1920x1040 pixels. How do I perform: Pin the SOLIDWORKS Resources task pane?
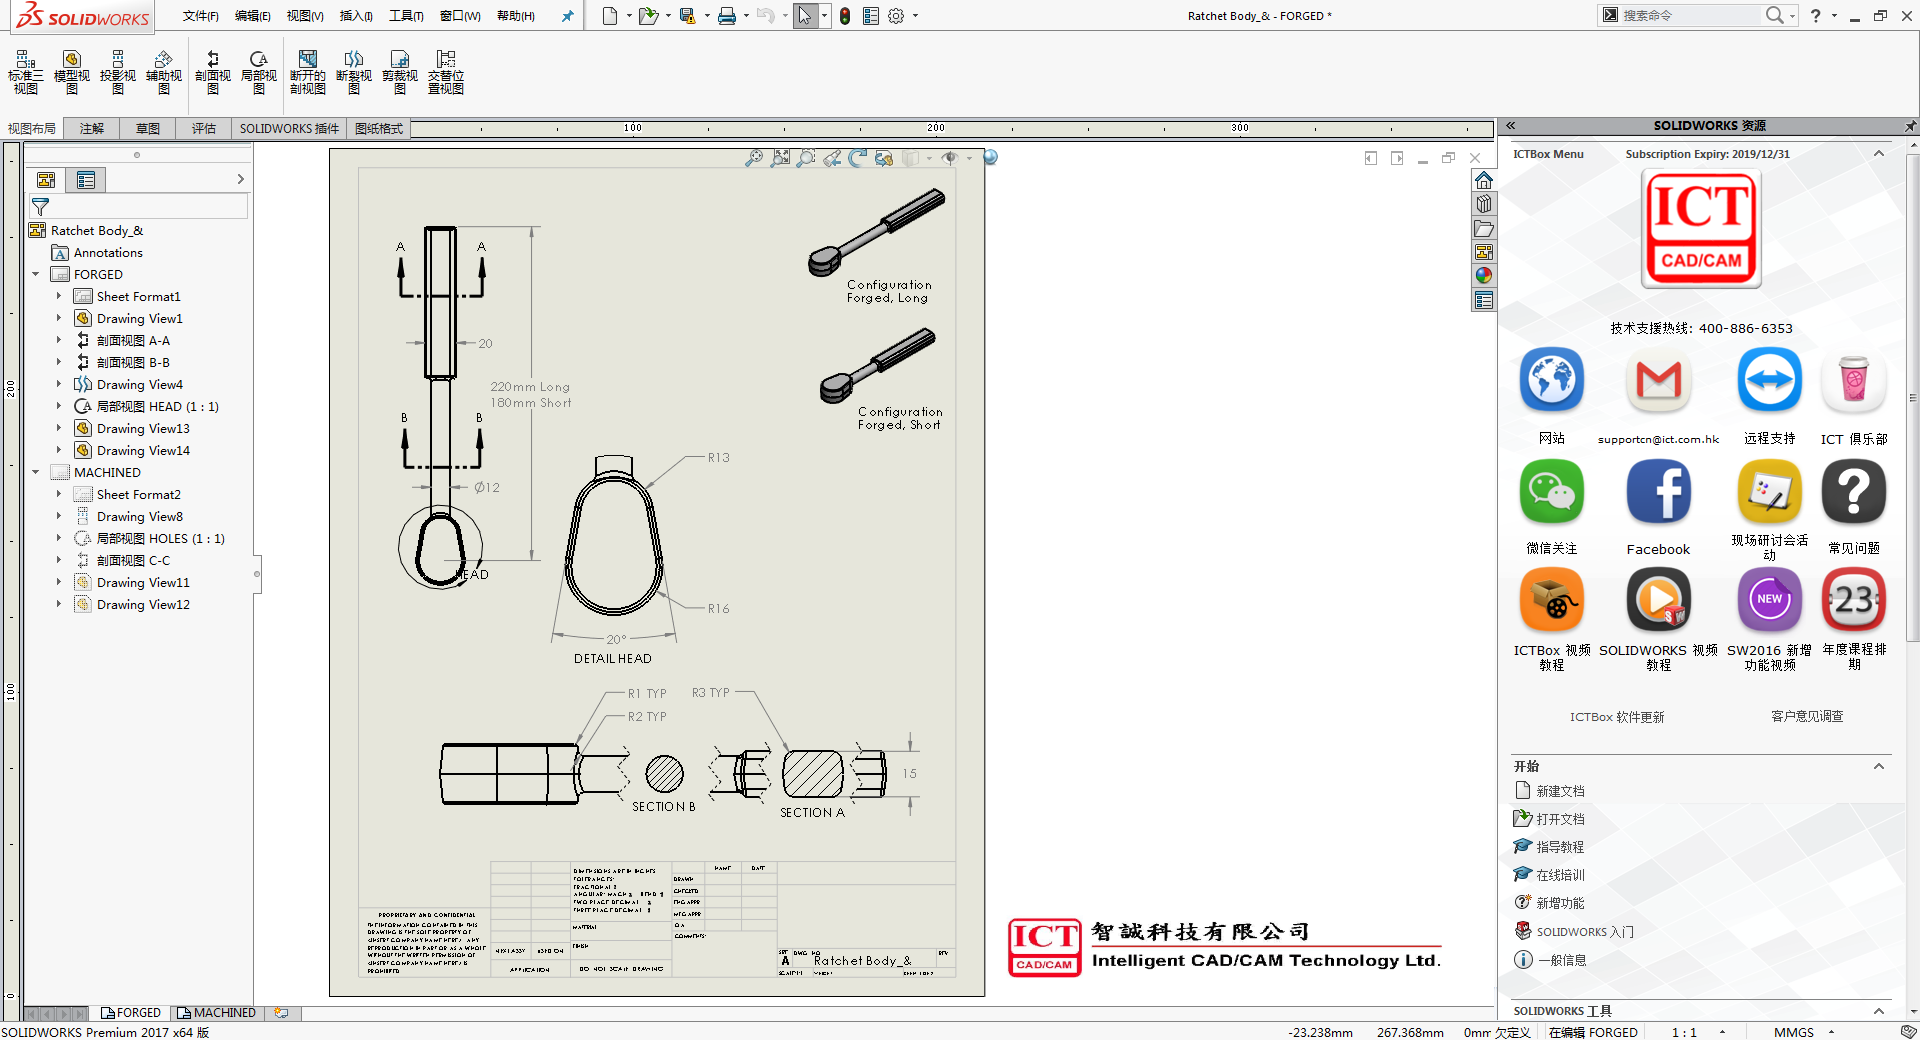[1910, 126]
